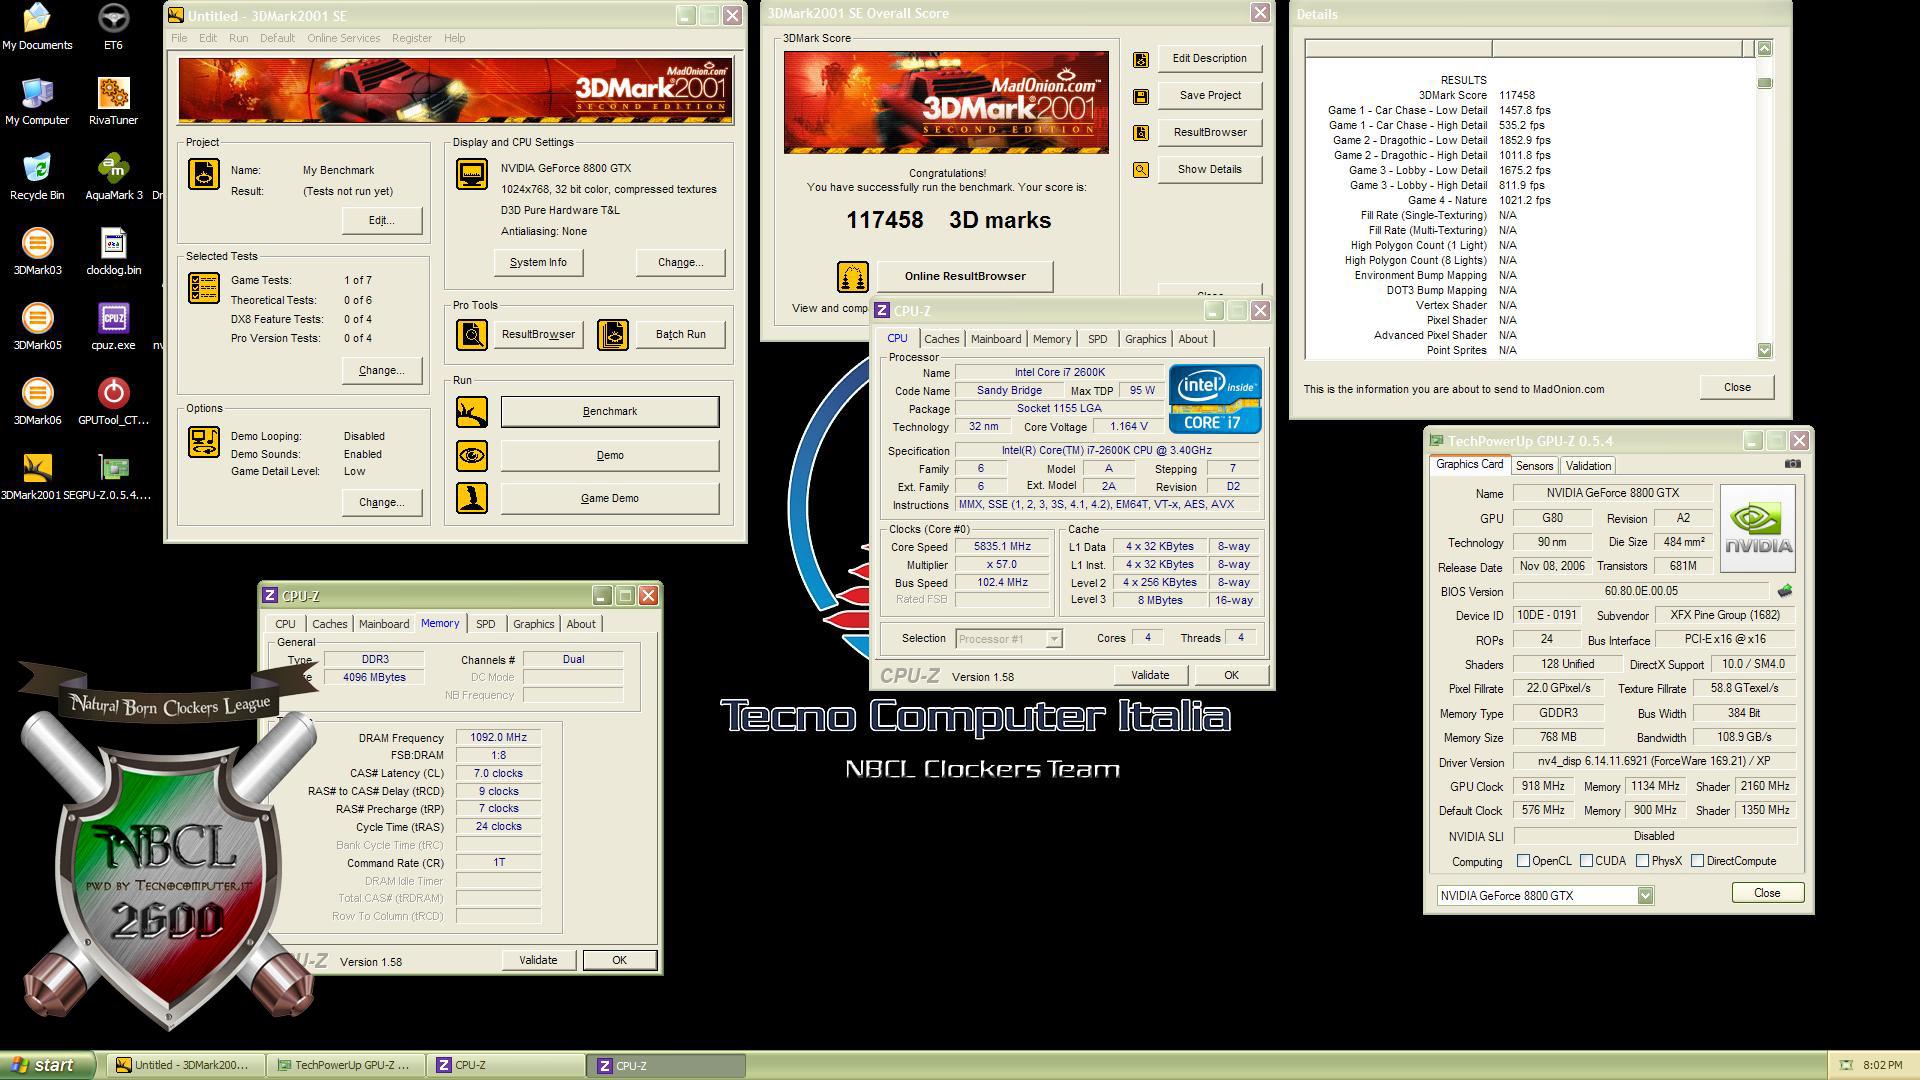This screenshot has height=1080, width=1920.
Task: Open the Recycle Bin icon
Action: [37, 178]
